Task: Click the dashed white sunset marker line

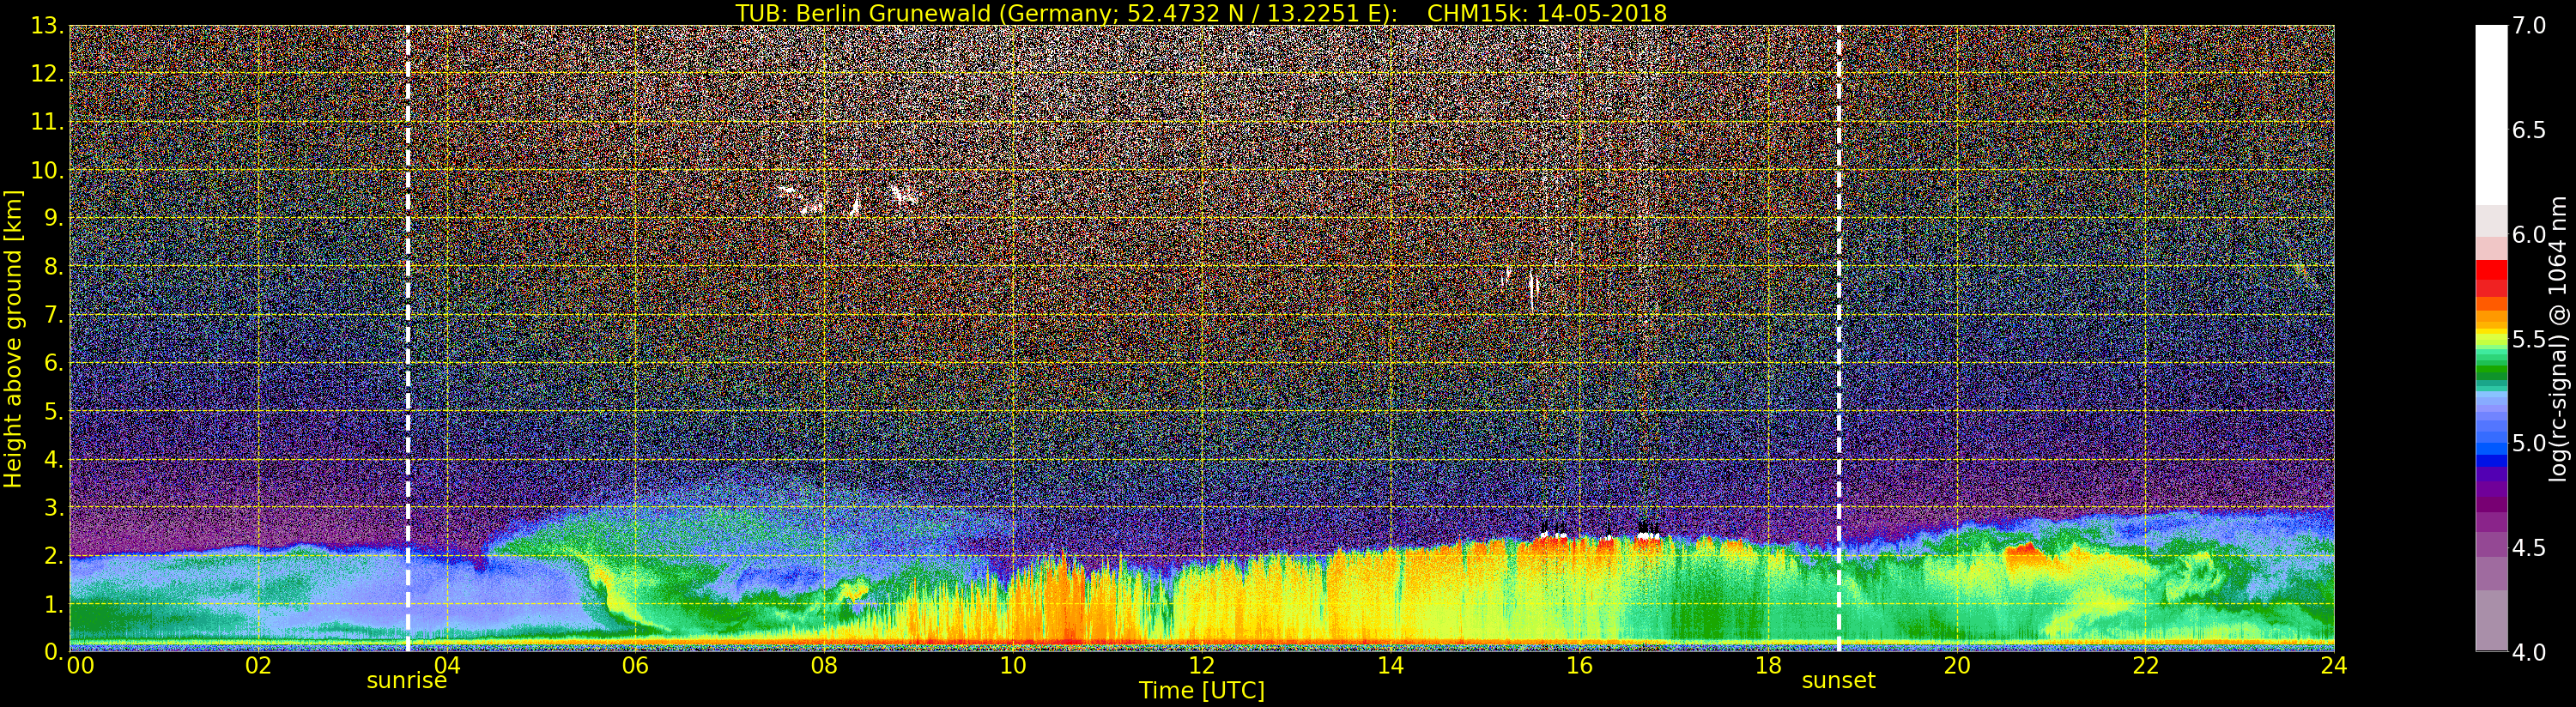Action: (1839, 338)
